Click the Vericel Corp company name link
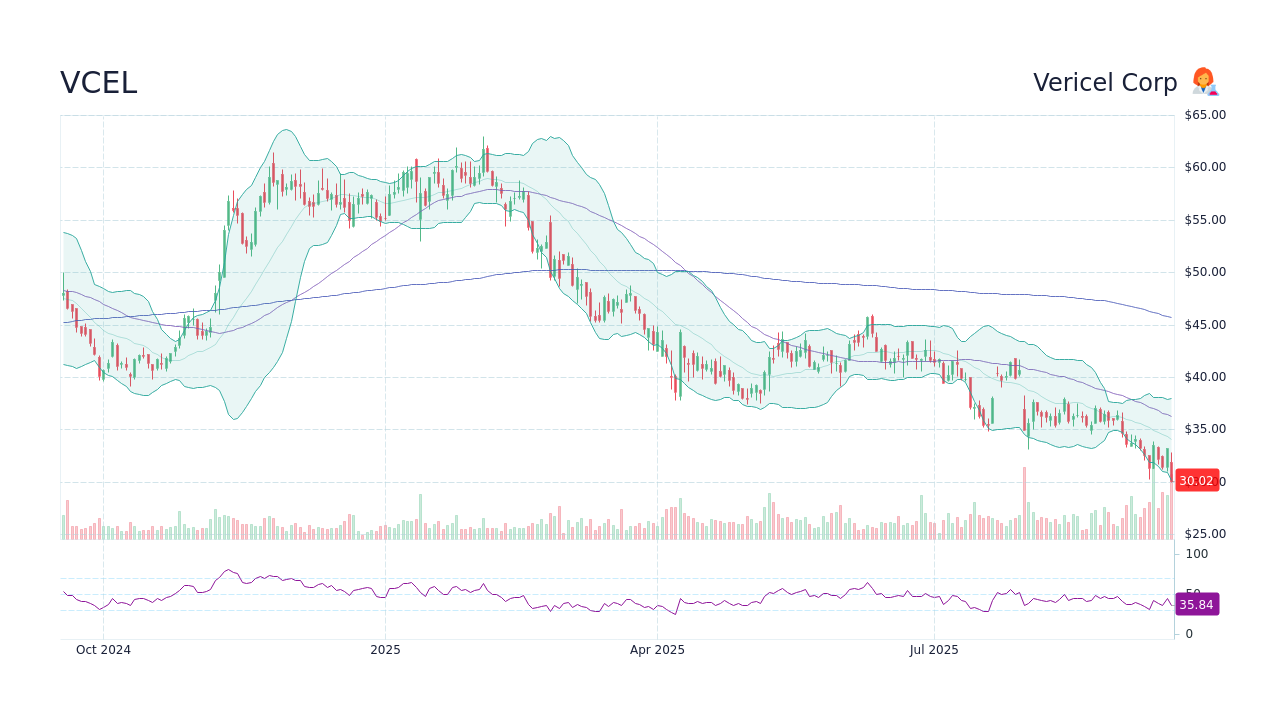1280x720 pixels. (x=1105, y=82)
